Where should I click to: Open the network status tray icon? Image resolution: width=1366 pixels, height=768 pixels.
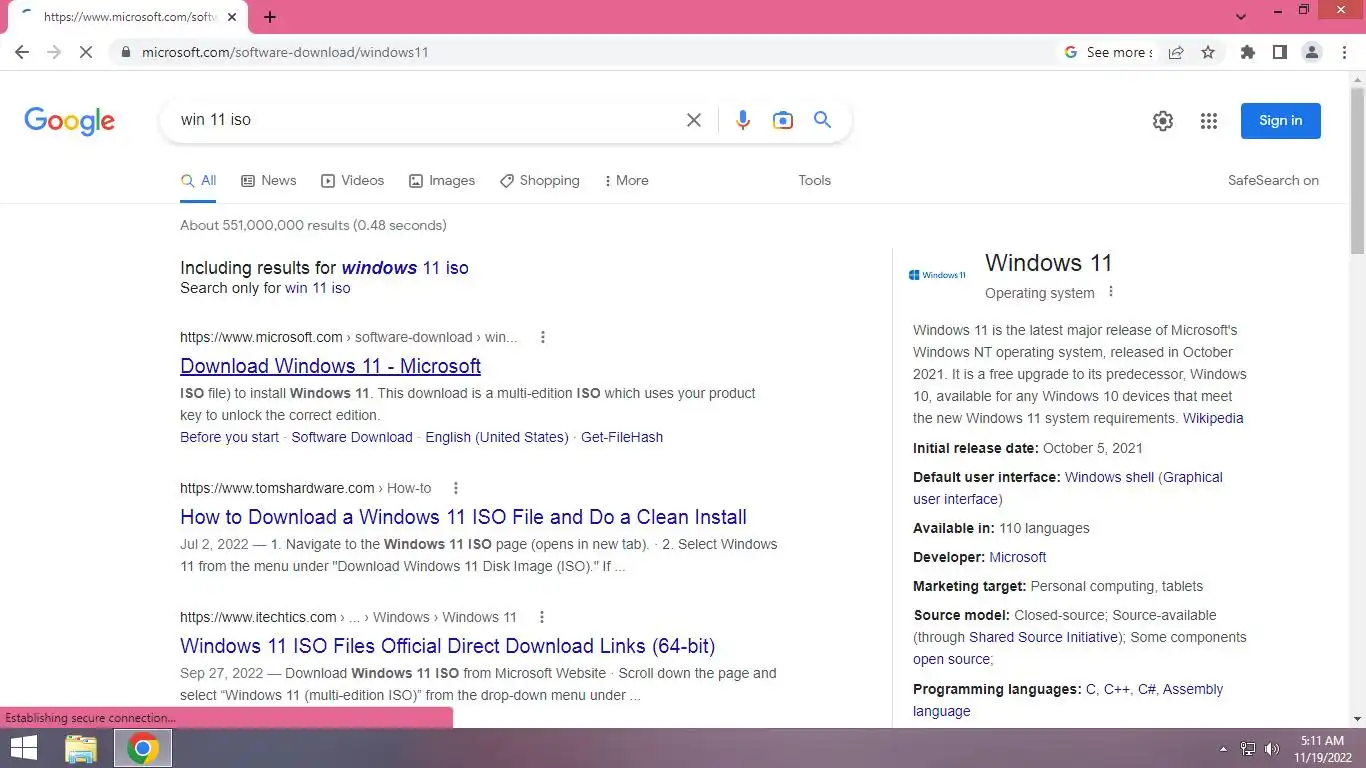click(1248, 749)
